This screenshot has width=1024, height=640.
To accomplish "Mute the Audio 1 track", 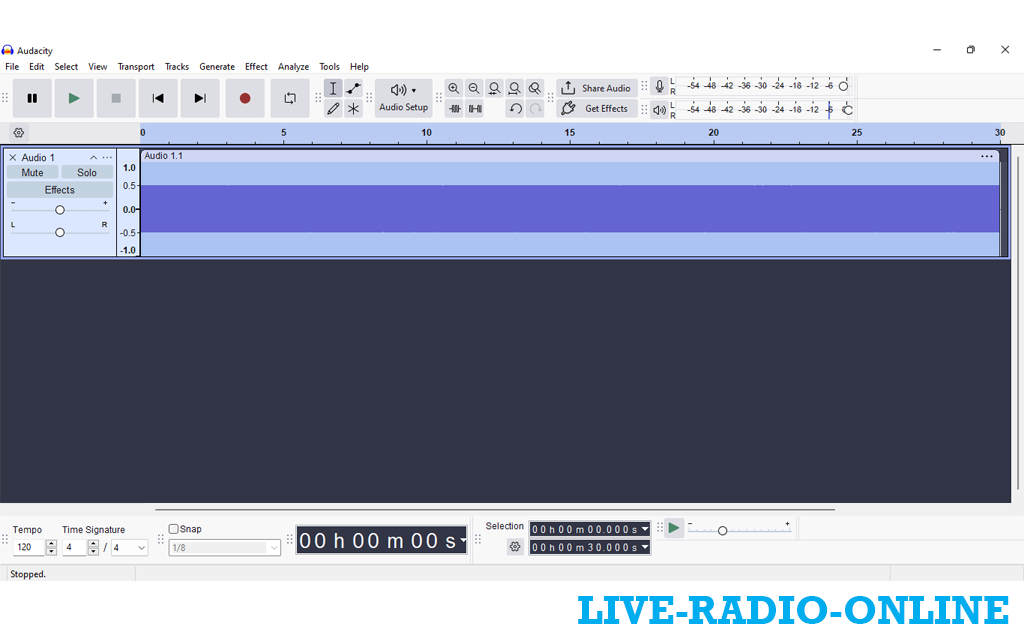I will [33, 172].
